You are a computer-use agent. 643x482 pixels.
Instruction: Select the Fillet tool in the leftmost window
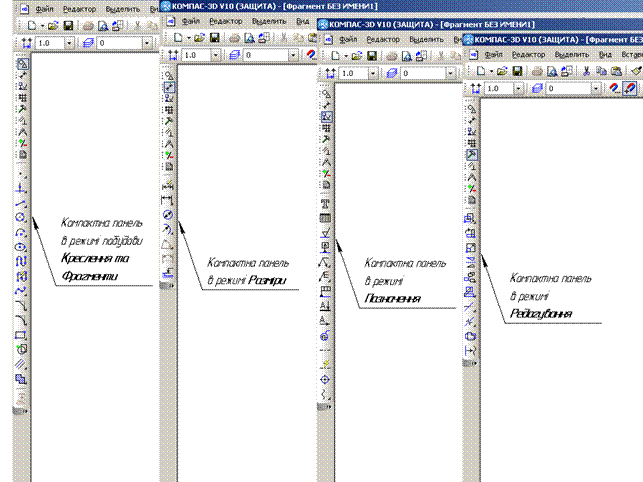point(22,320)
